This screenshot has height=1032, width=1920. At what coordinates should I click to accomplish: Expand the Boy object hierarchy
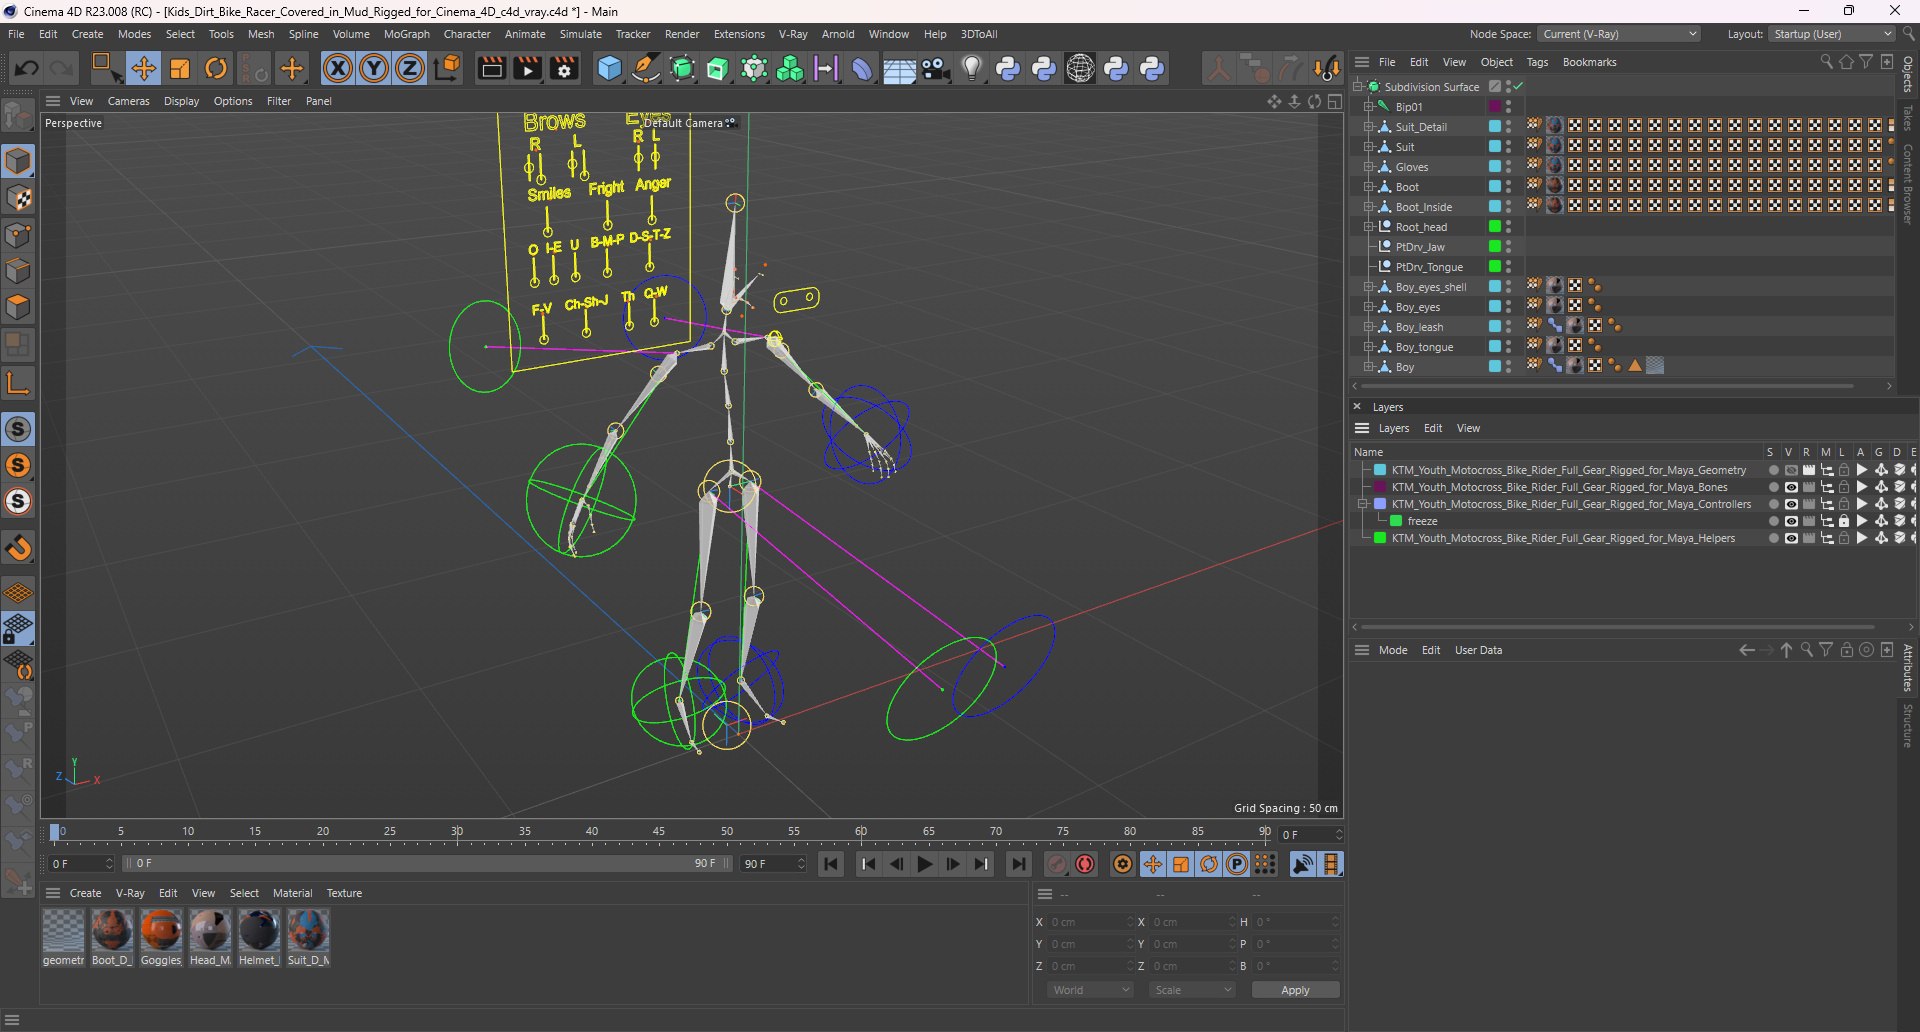[1368, 367]
